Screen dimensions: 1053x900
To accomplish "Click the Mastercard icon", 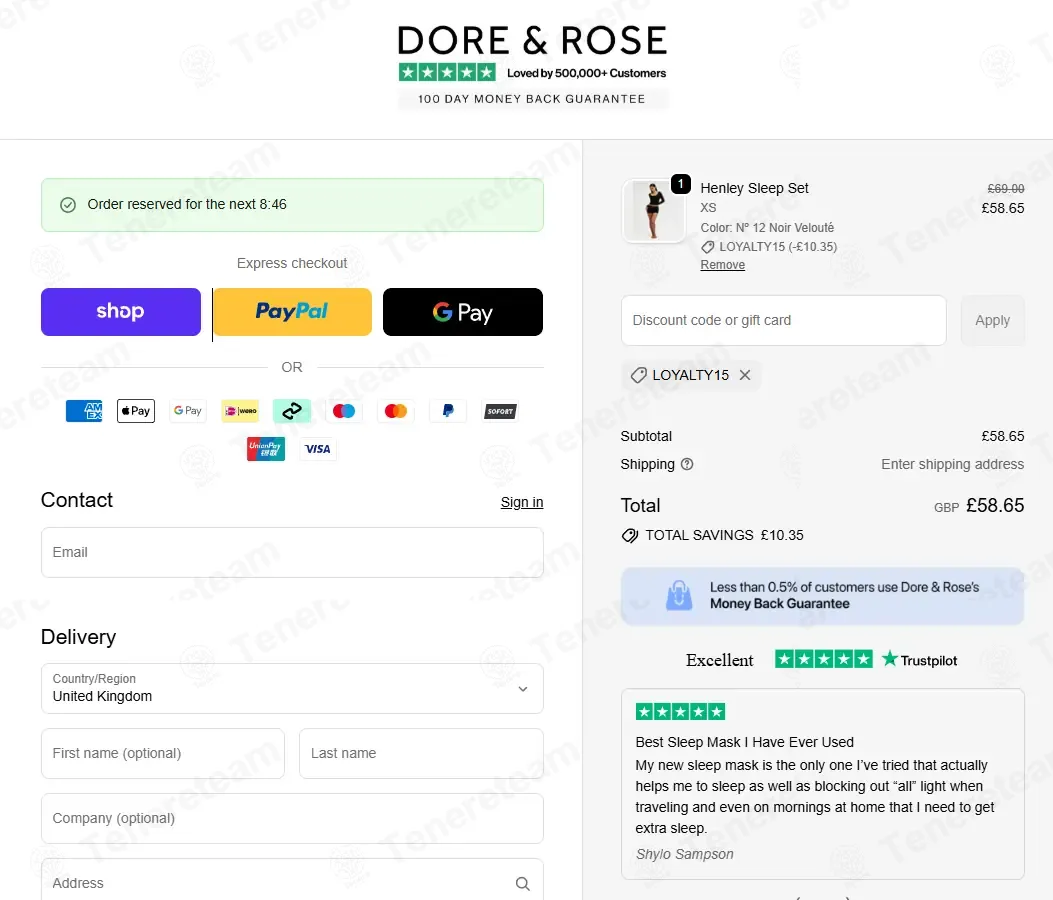I will click(396, 411).
